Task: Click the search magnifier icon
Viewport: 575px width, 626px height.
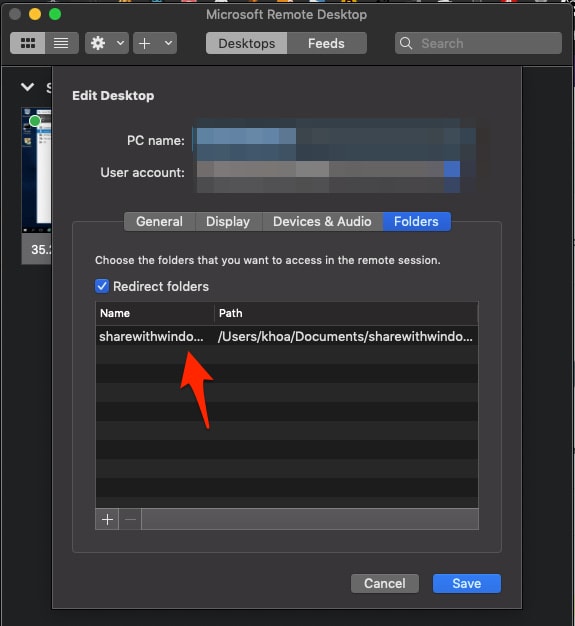Action: [x=406, y=43]
